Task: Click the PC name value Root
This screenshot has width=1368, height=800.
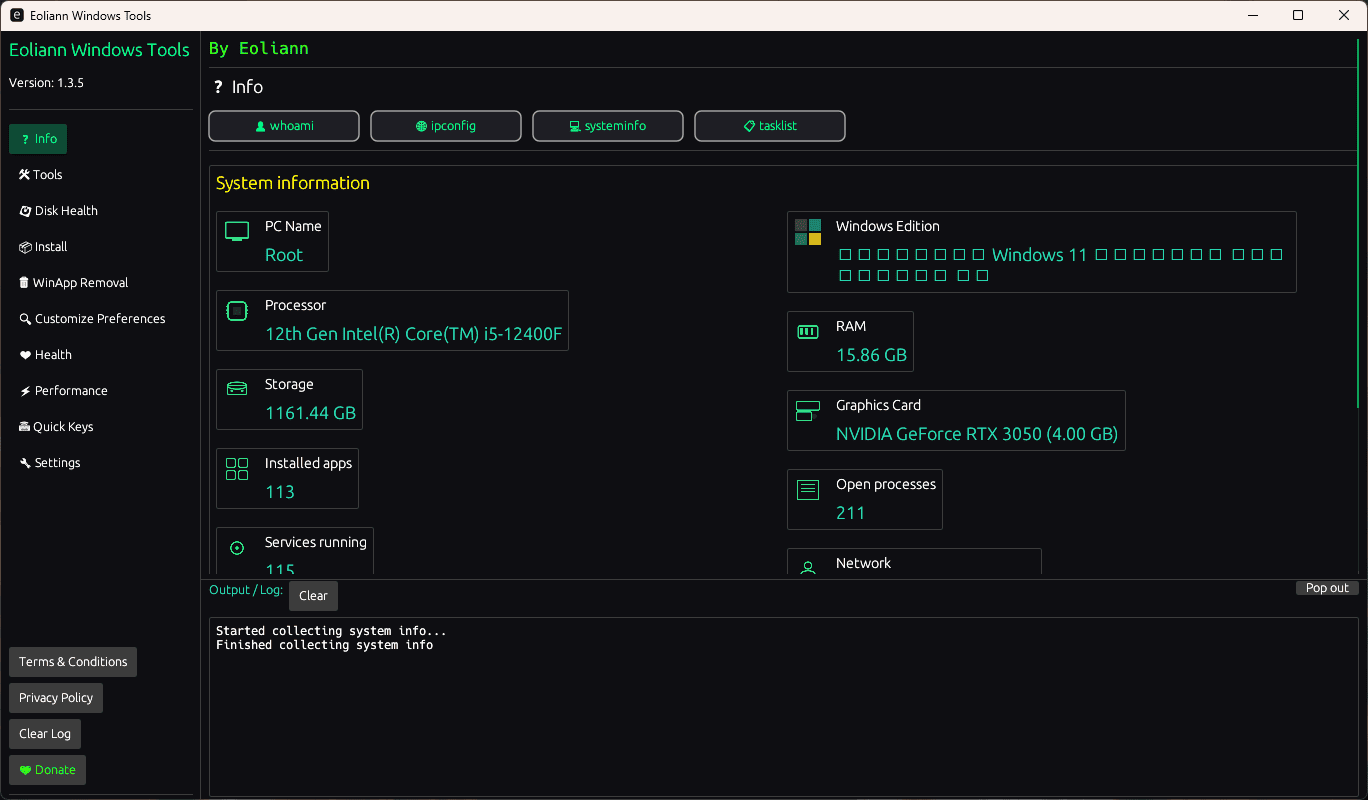Action: pyautogui.click(x=284, y=255)
